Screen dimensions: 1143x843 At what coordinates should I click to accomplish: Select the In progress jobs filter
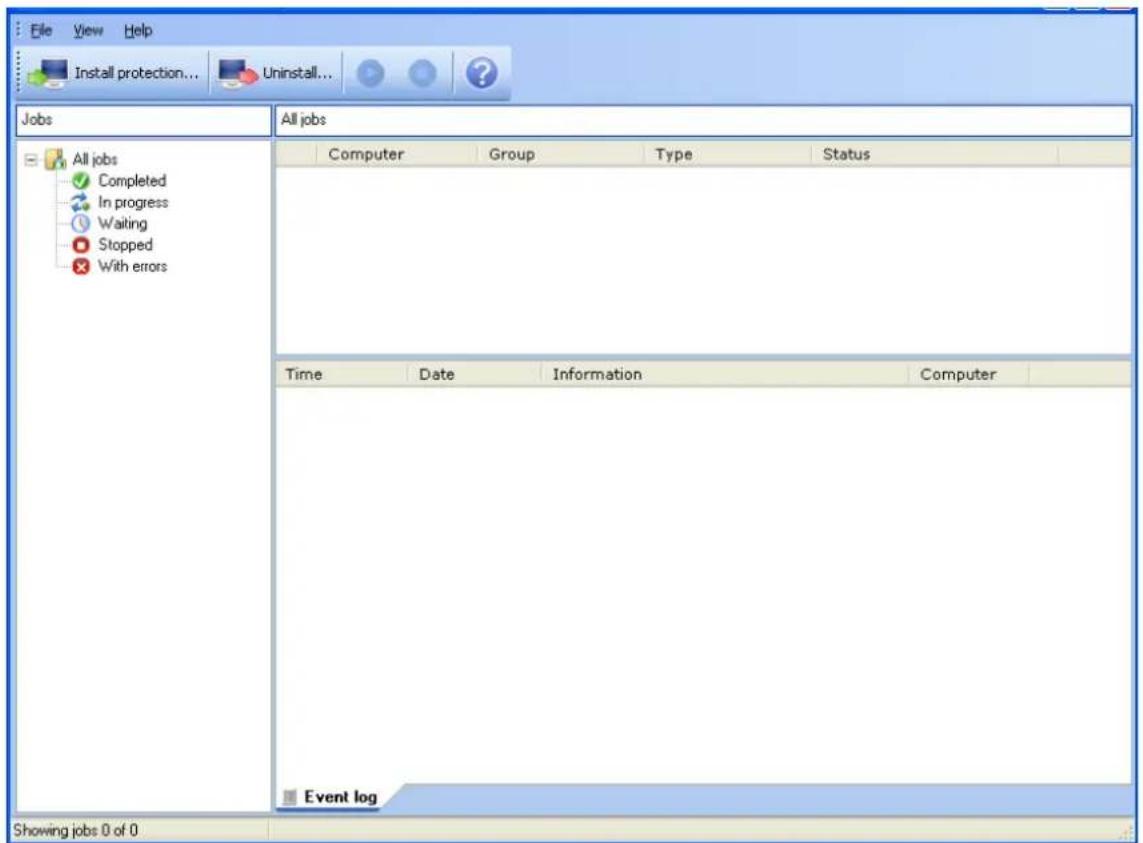tap(133, 202)
